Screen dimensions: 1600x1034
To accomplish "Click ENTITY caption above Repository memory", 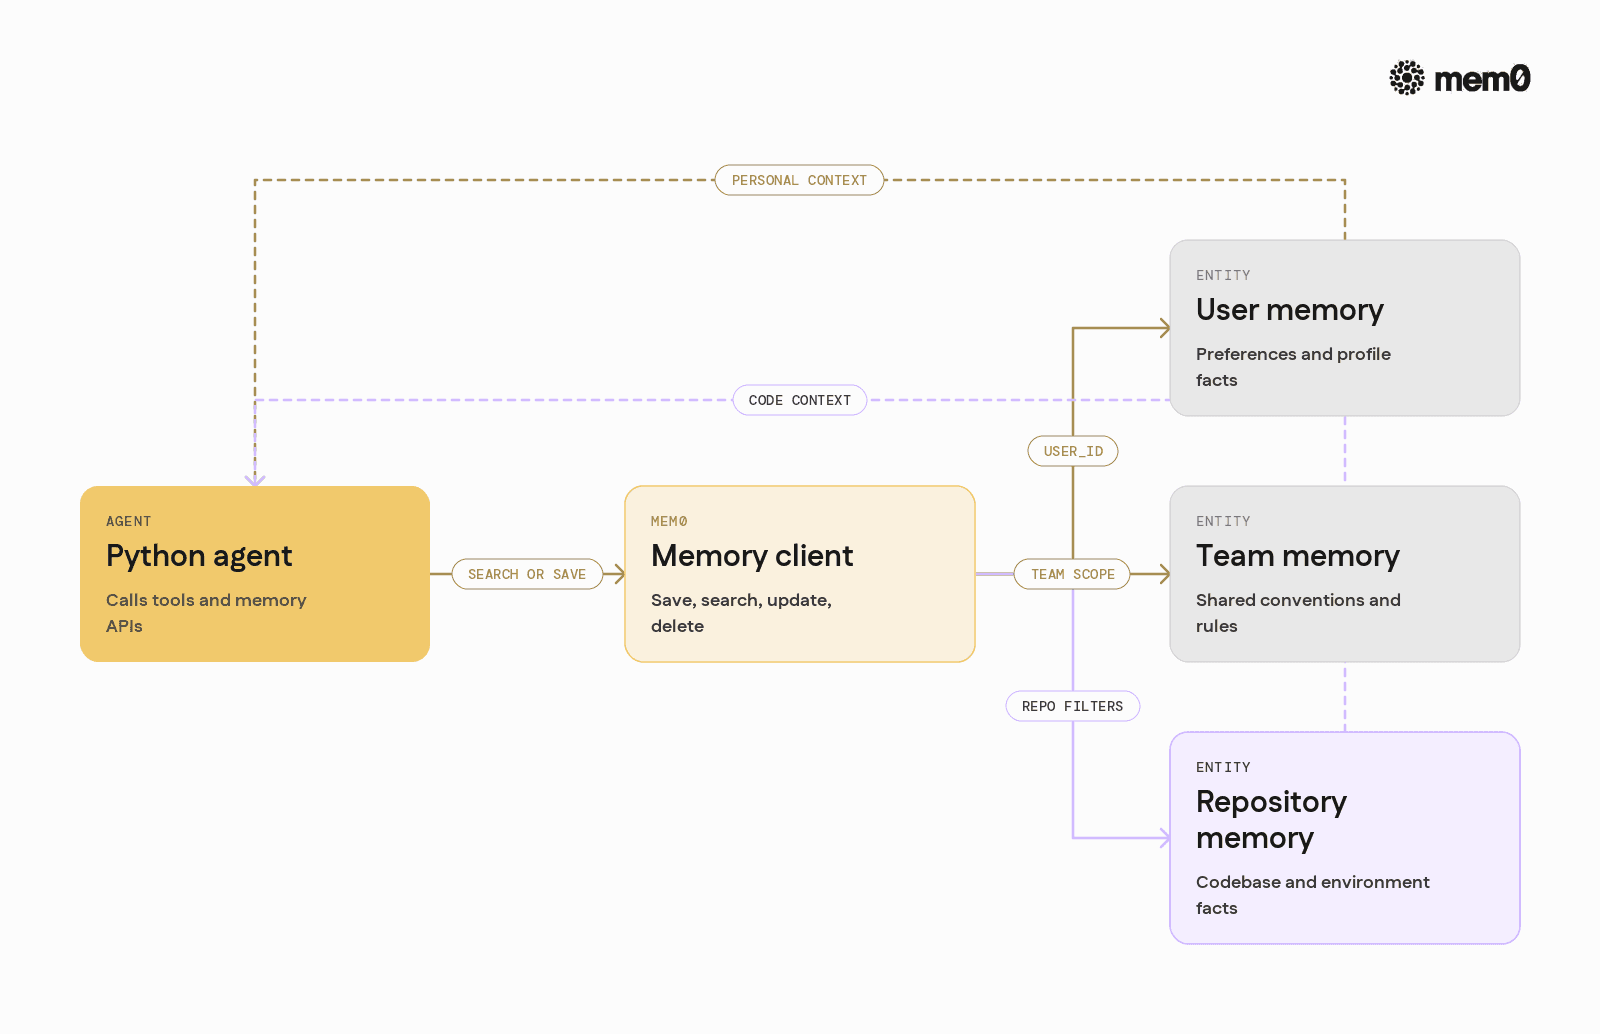I will 1223,767.
